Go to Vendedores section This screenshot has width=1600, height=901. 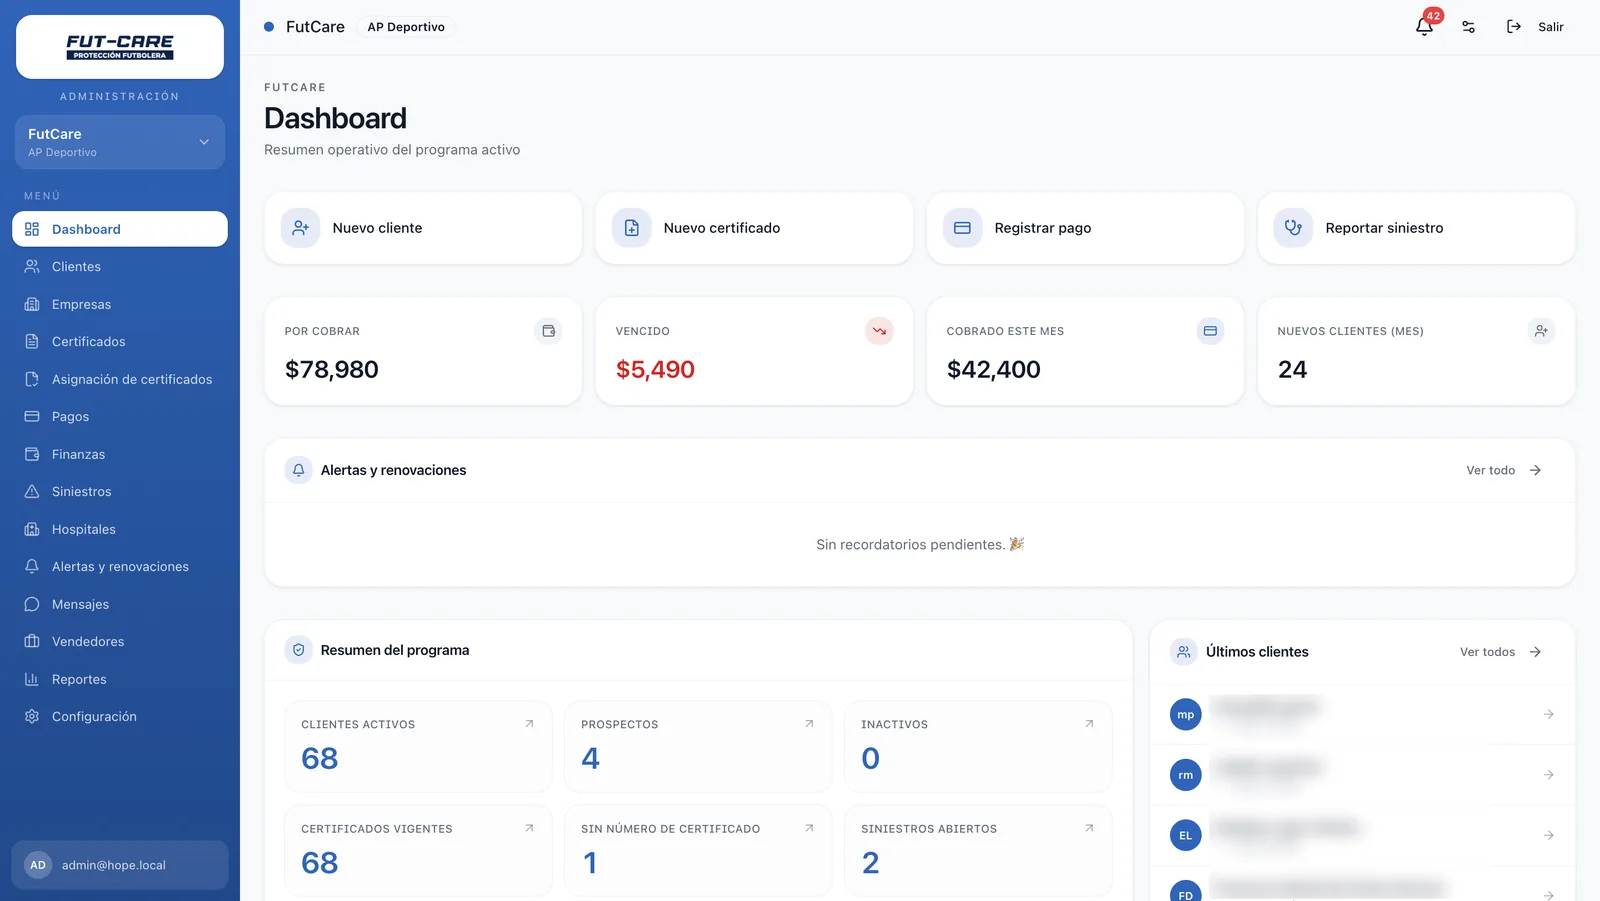pos(120,642)
